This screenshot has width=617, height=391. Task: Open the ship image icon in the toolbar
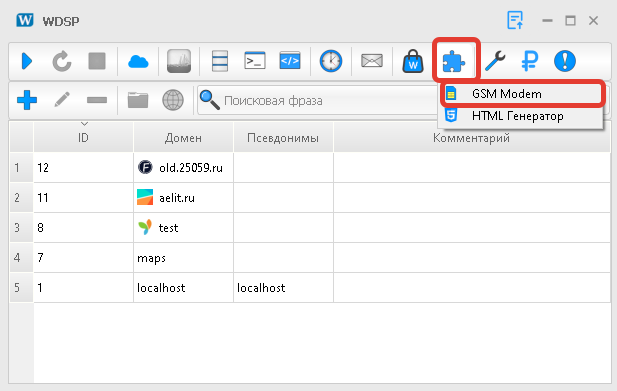click(x=179, y=61)
